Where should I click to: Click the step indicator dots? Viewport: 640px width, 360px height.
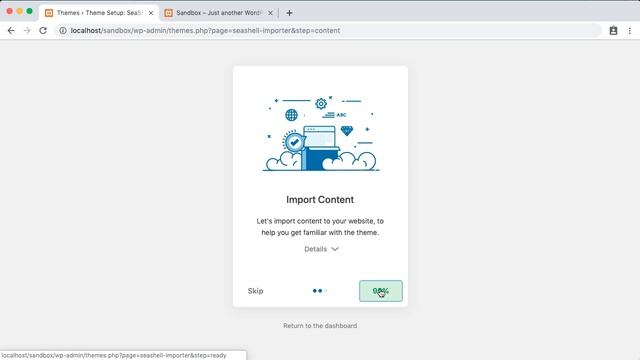tap(320, 291)
